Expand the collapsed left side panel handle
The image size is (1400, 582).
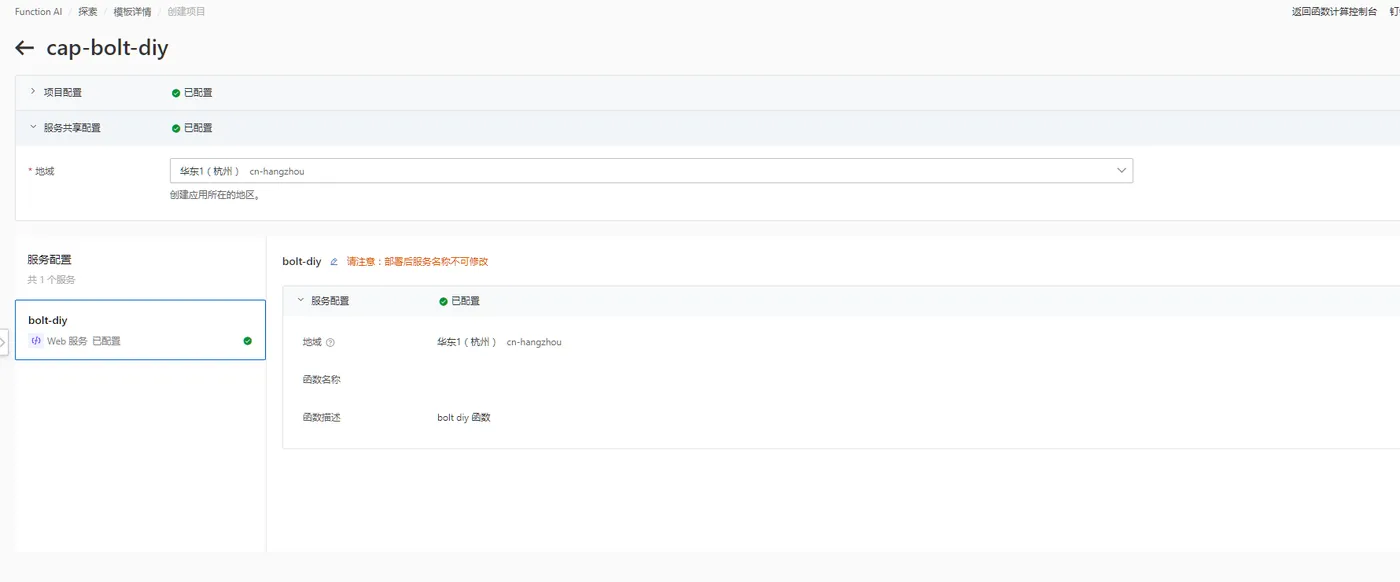[4, 342]
